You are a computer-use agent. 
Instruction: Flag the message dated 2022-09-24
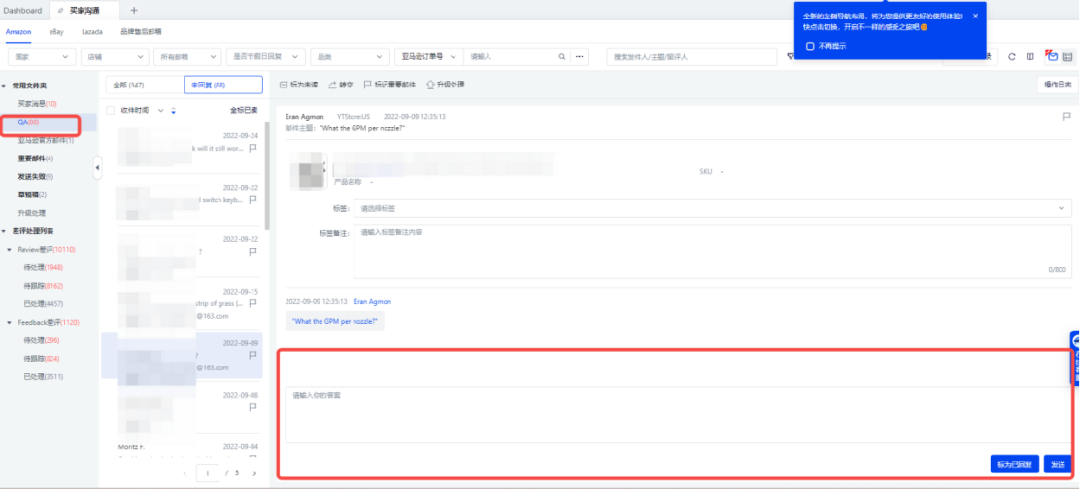click(253, 147)
